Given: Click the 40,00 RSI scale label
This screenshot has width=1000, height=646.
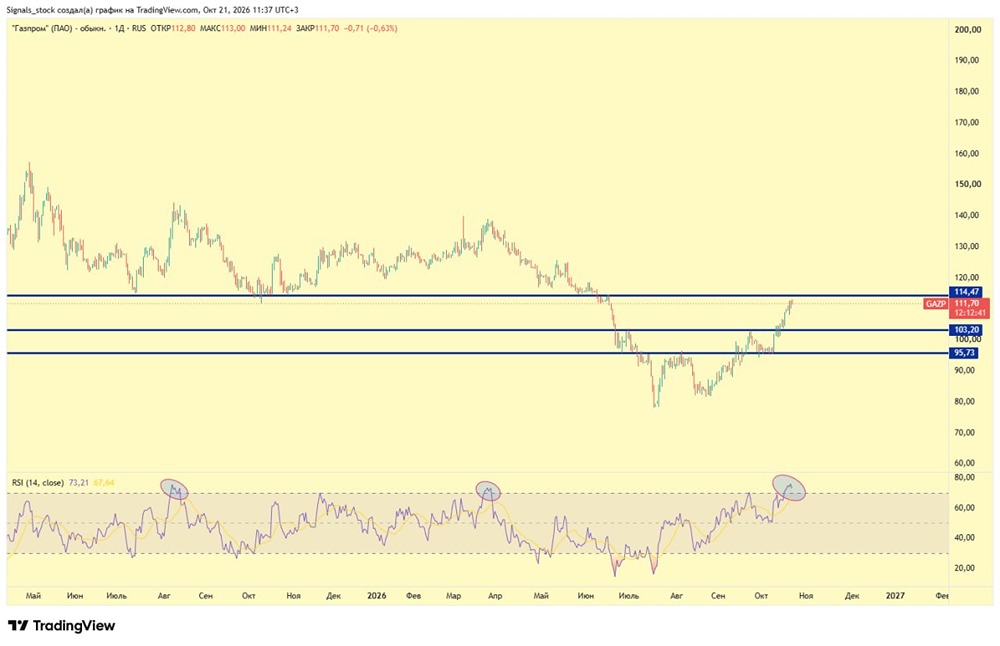Looking at the screenshot, I should point(964,538).
